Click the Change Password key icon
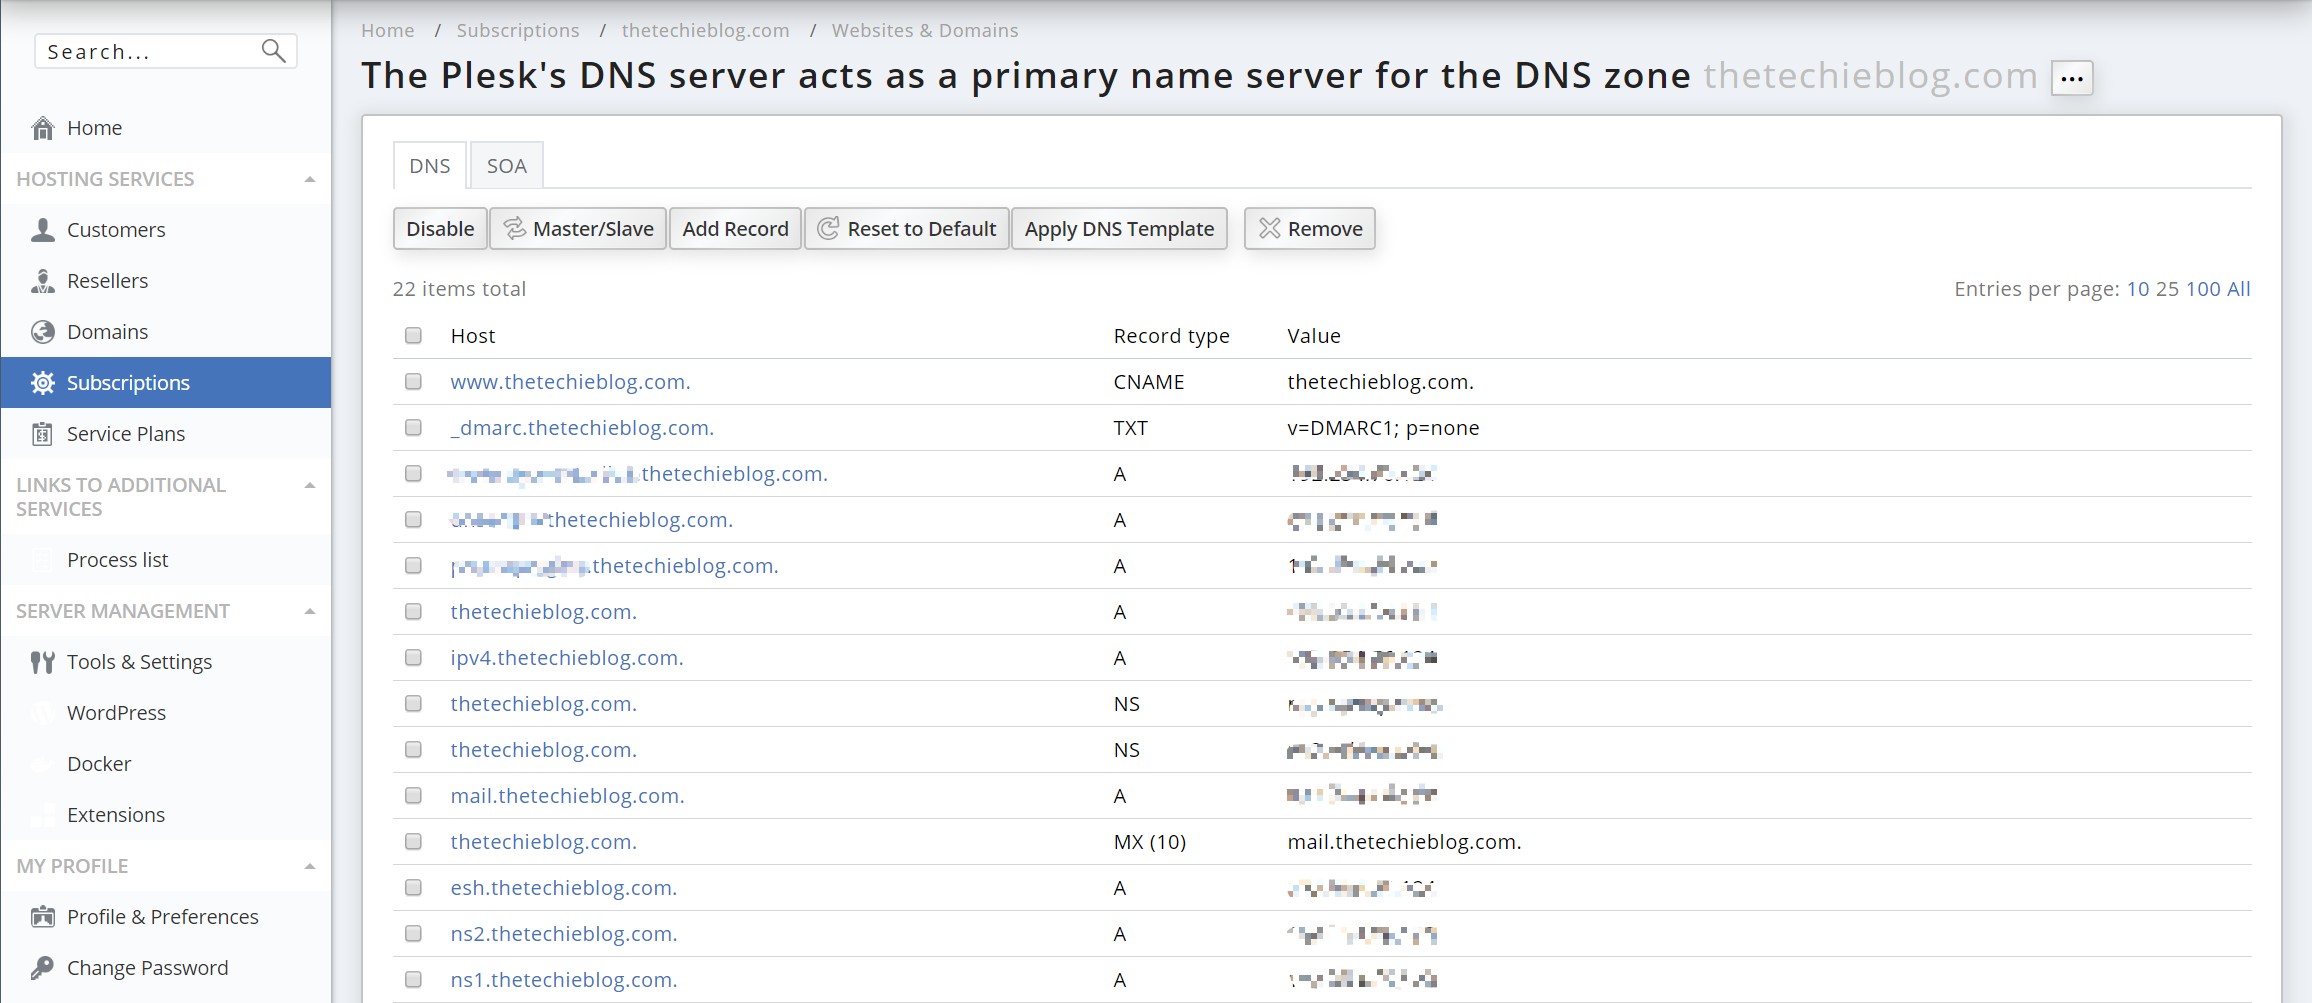The height and width of the screenshot is (1003, 2312). pos(43,968)
